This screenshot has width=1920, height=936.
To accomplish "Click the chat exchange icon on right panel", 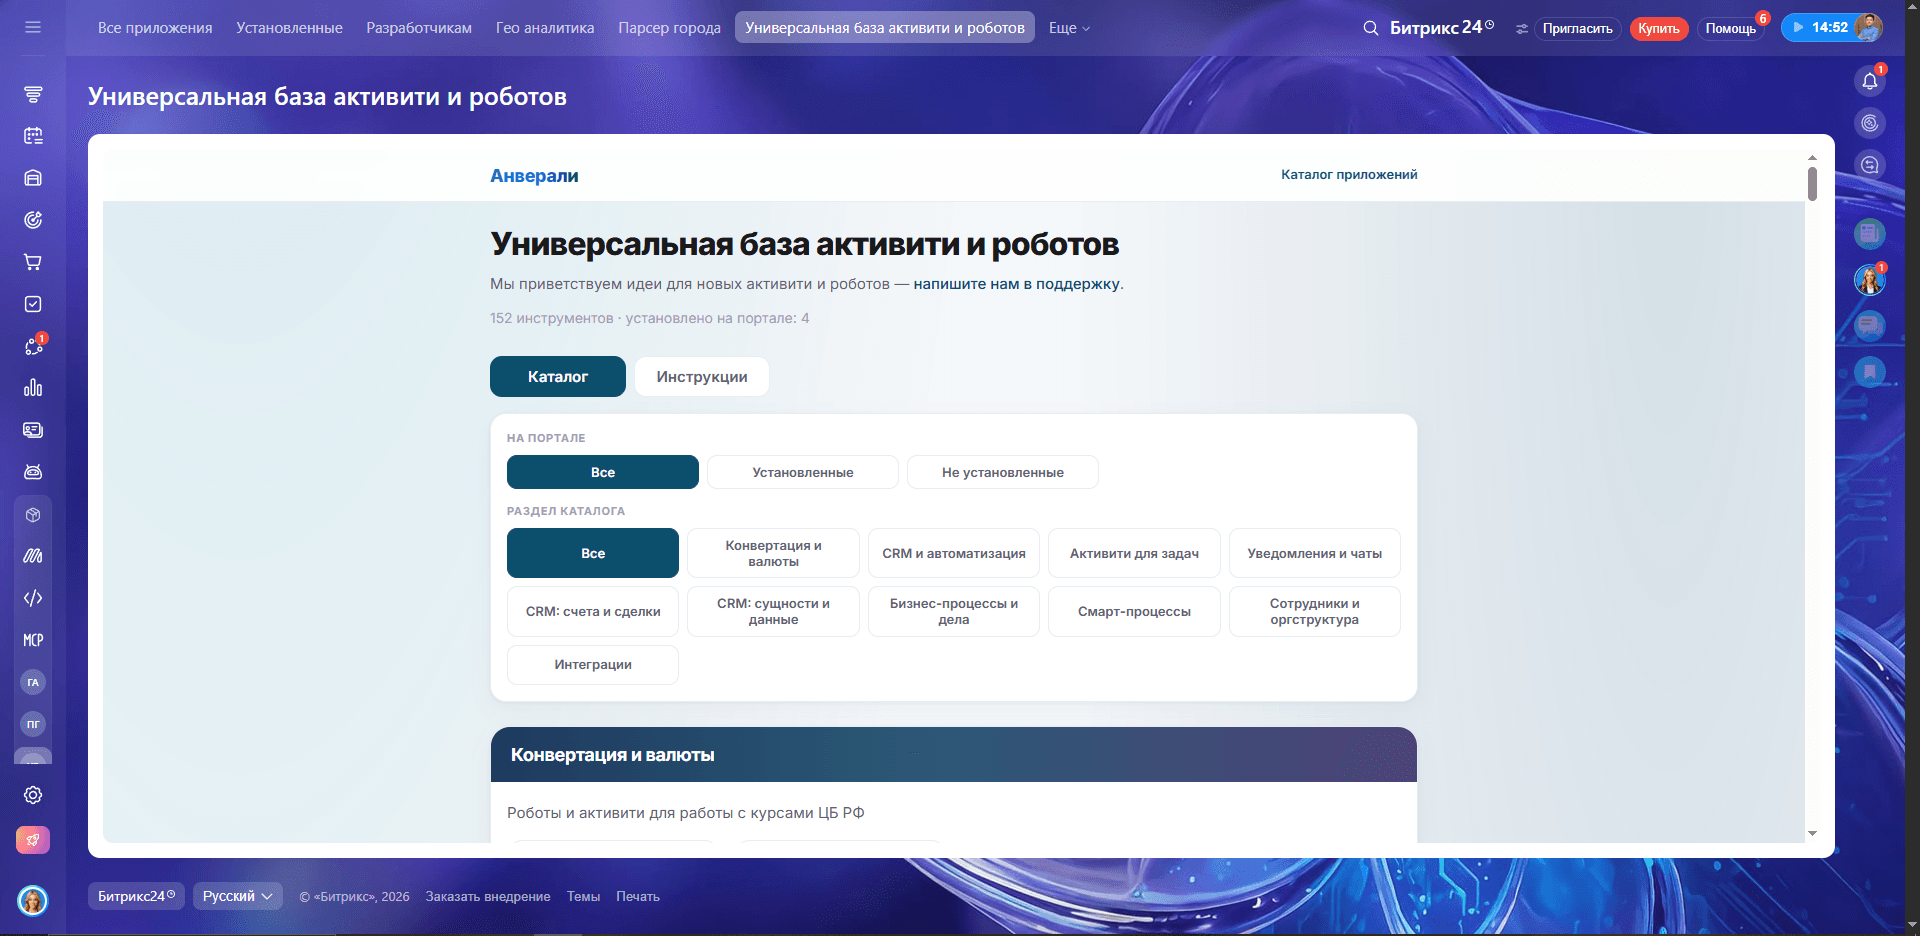I will pyautogui.click(x=1870, y=165).
